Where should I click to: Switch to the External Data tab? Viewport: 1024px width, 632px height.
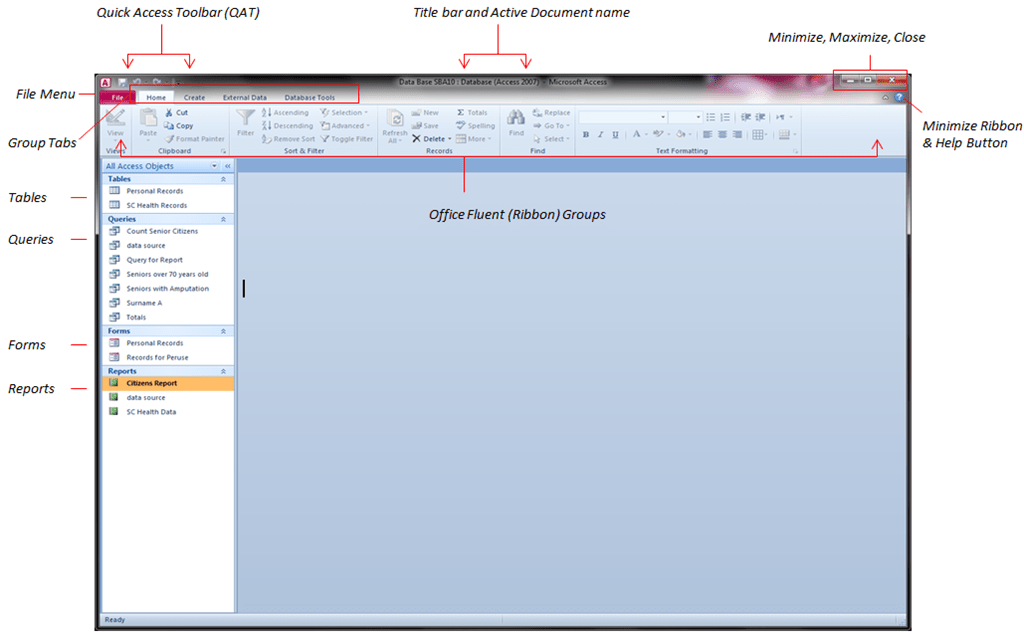(x=245, y=97)
